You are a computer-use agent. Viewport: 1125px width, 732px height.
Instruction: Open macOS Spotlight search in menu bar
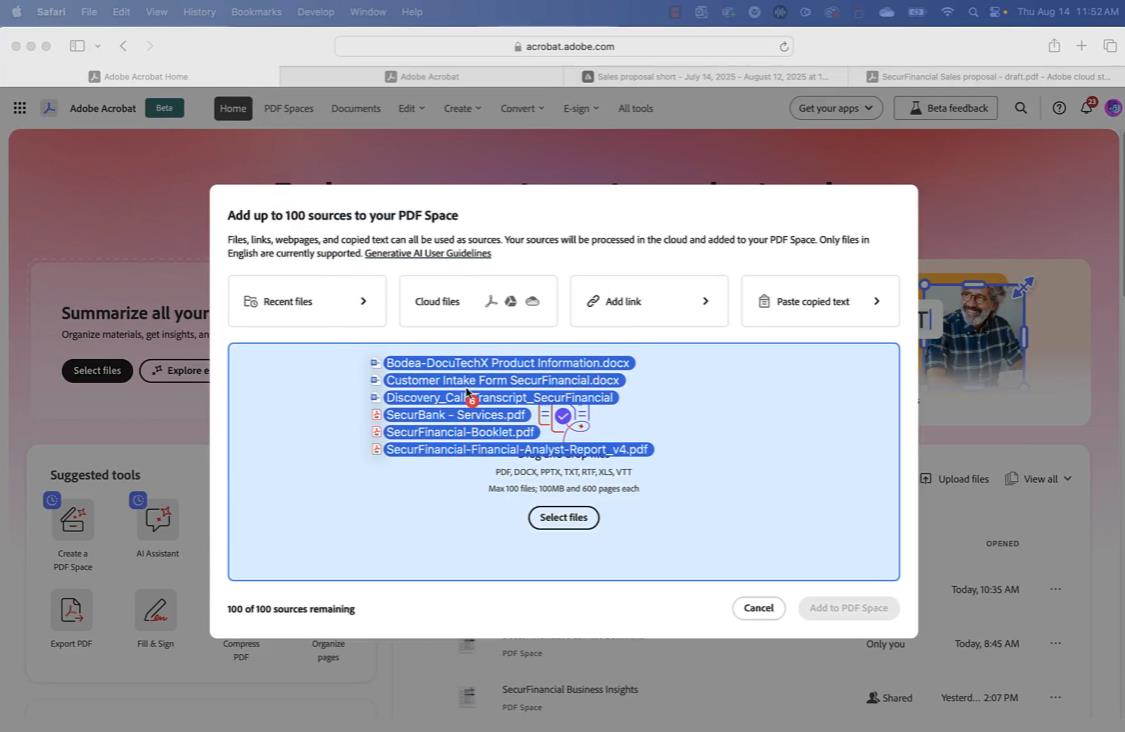[x=972, y=12]
